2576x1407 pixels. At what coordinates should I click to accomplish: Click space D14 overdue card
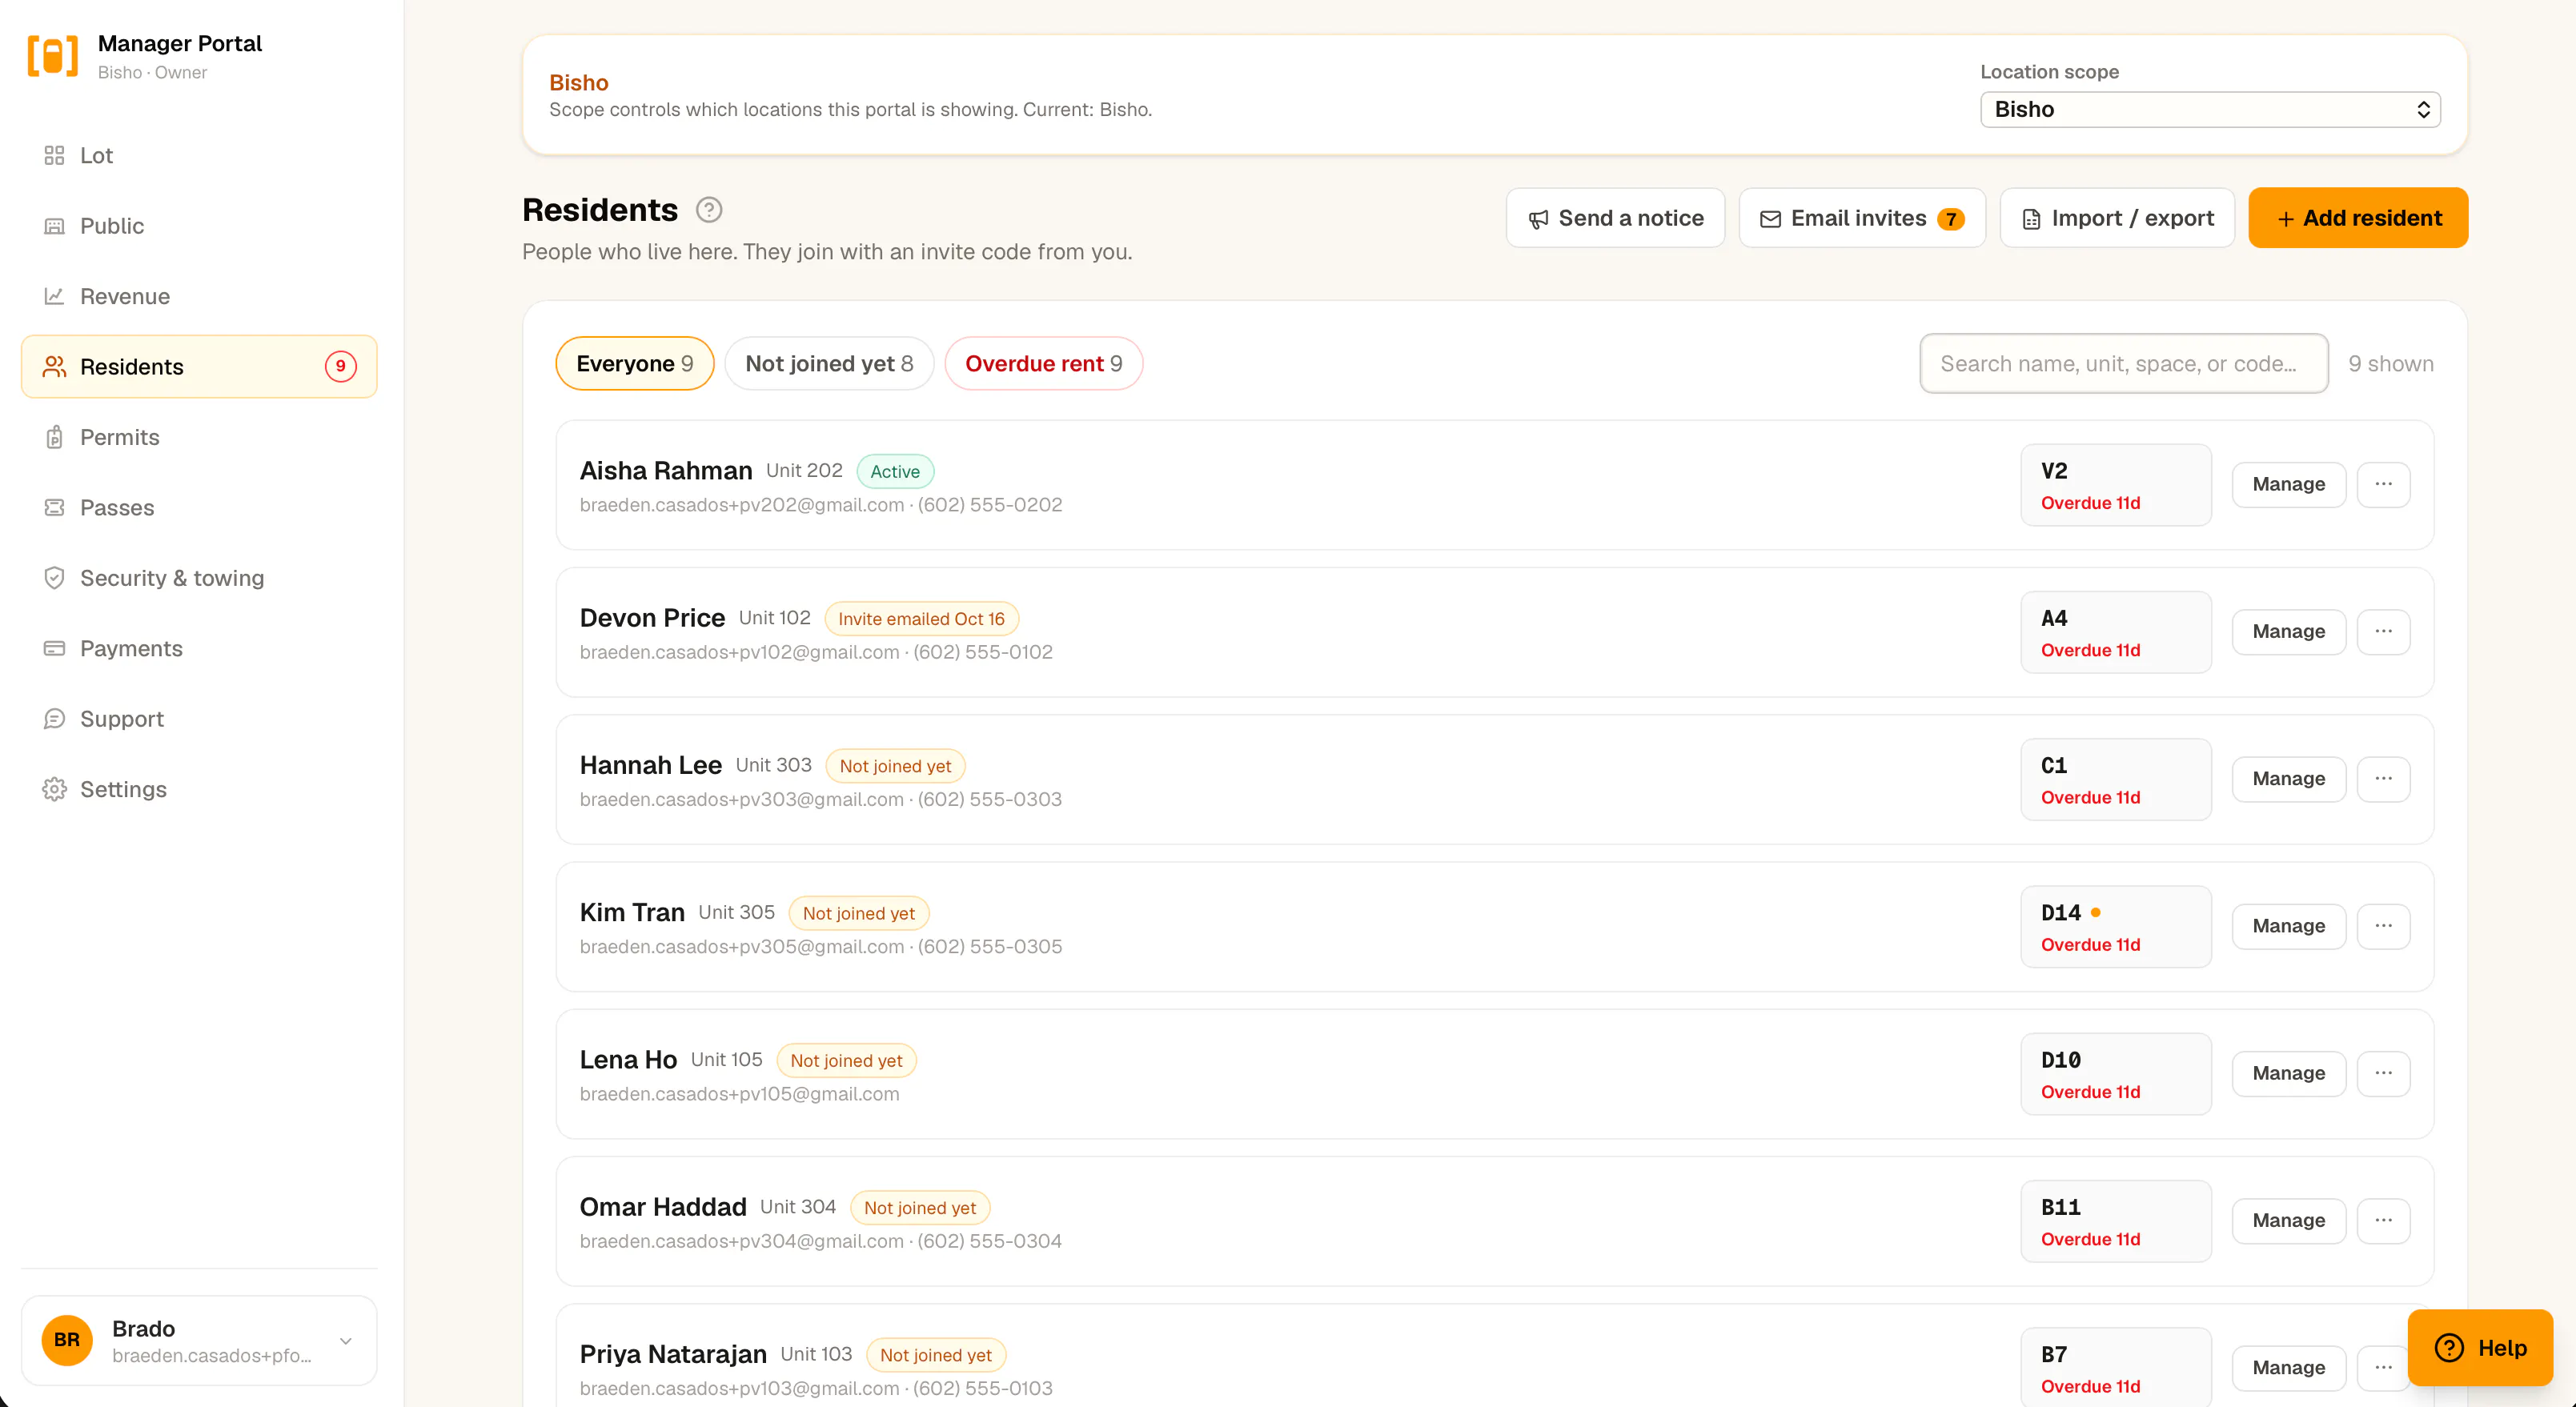click(2116, 927)
